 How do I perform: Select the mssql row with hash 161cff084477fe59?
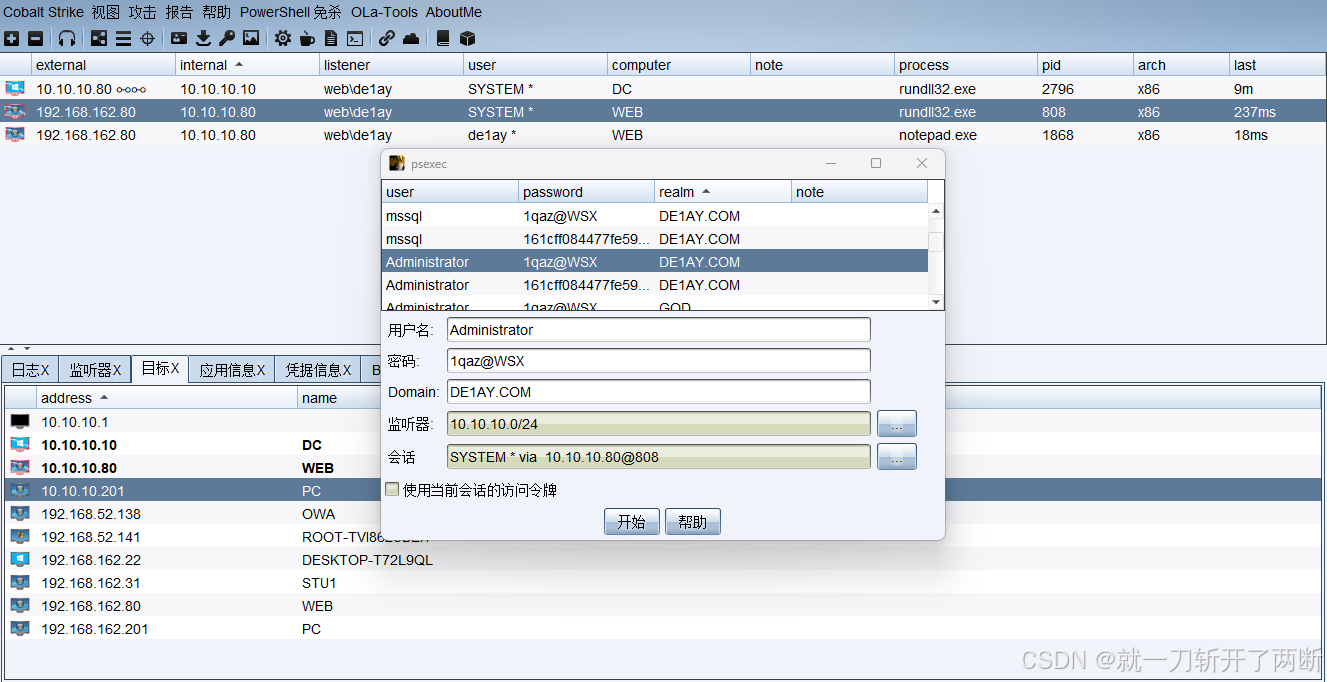[x=655, y=239]
